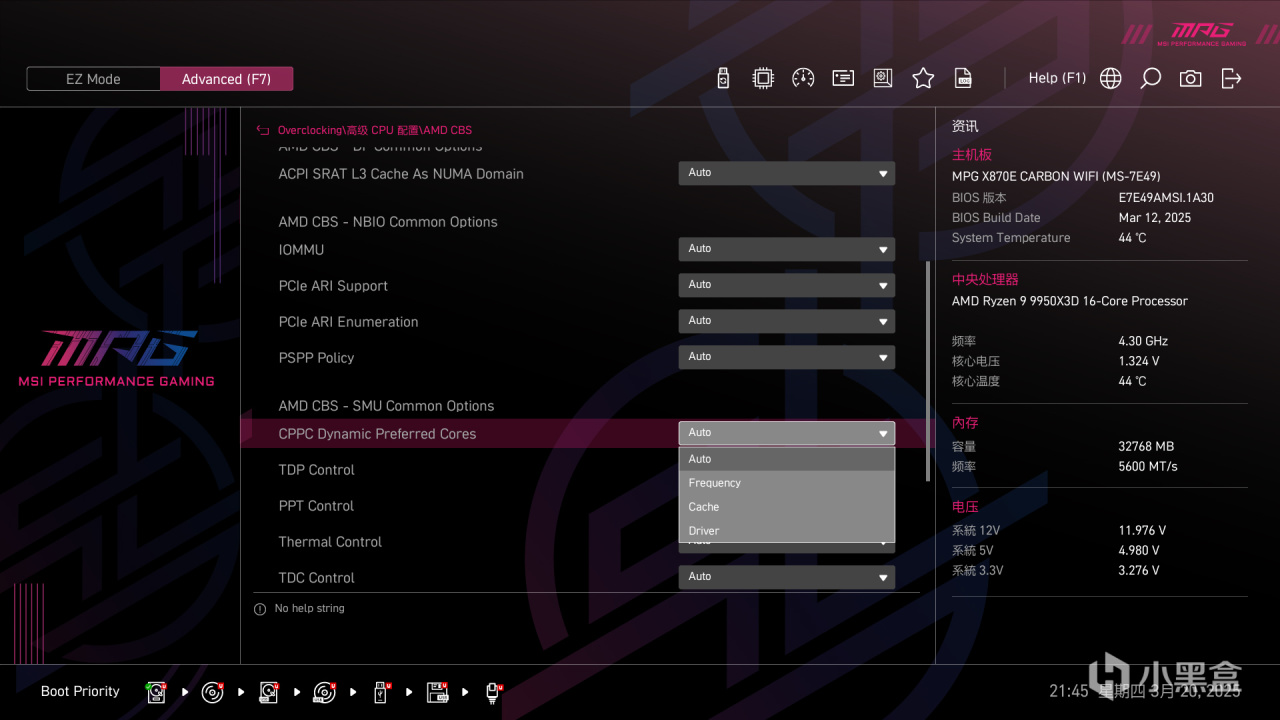The width and height of the screenshot is (1280, 720).
Task: Click the 5600 MT/s memory frequency value
Action: (1149, 467)
